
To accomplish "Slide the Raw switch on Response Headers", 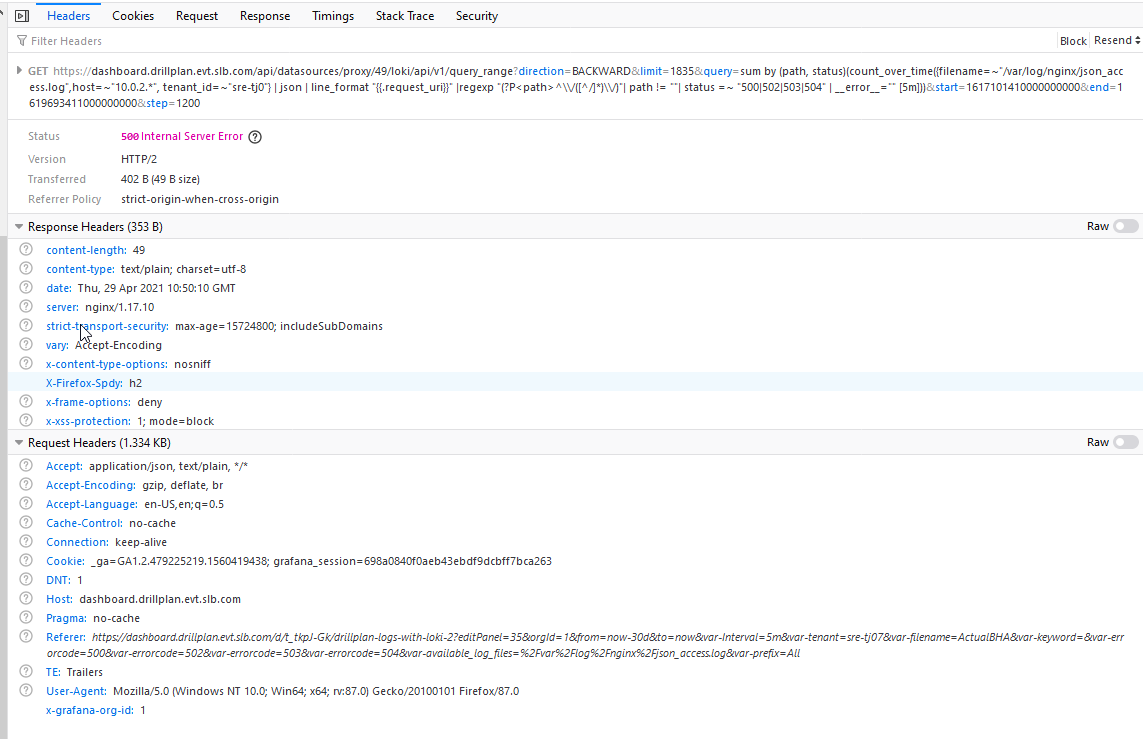I will click(1124, 226).
